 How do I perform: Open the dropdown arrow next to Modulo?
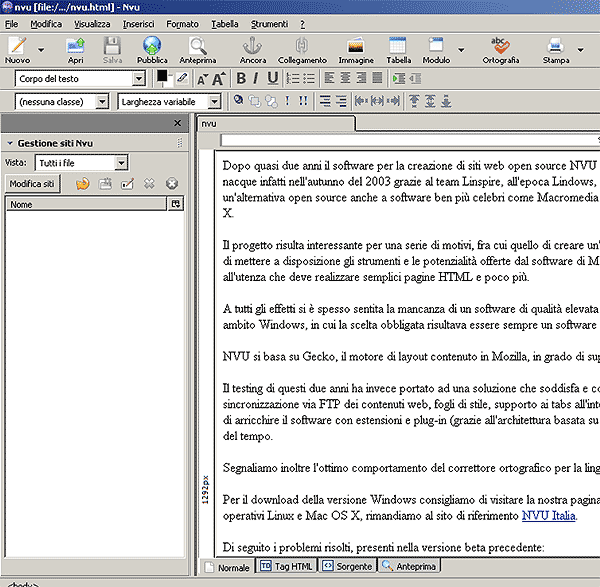[461, 49]
